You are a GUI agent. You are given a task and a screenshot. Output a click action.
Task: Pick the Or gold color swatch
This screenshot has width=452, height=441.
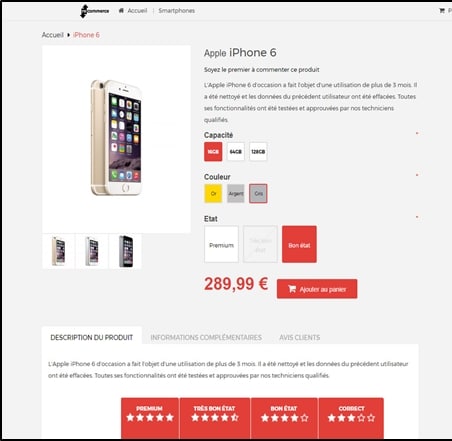[213, 193]
